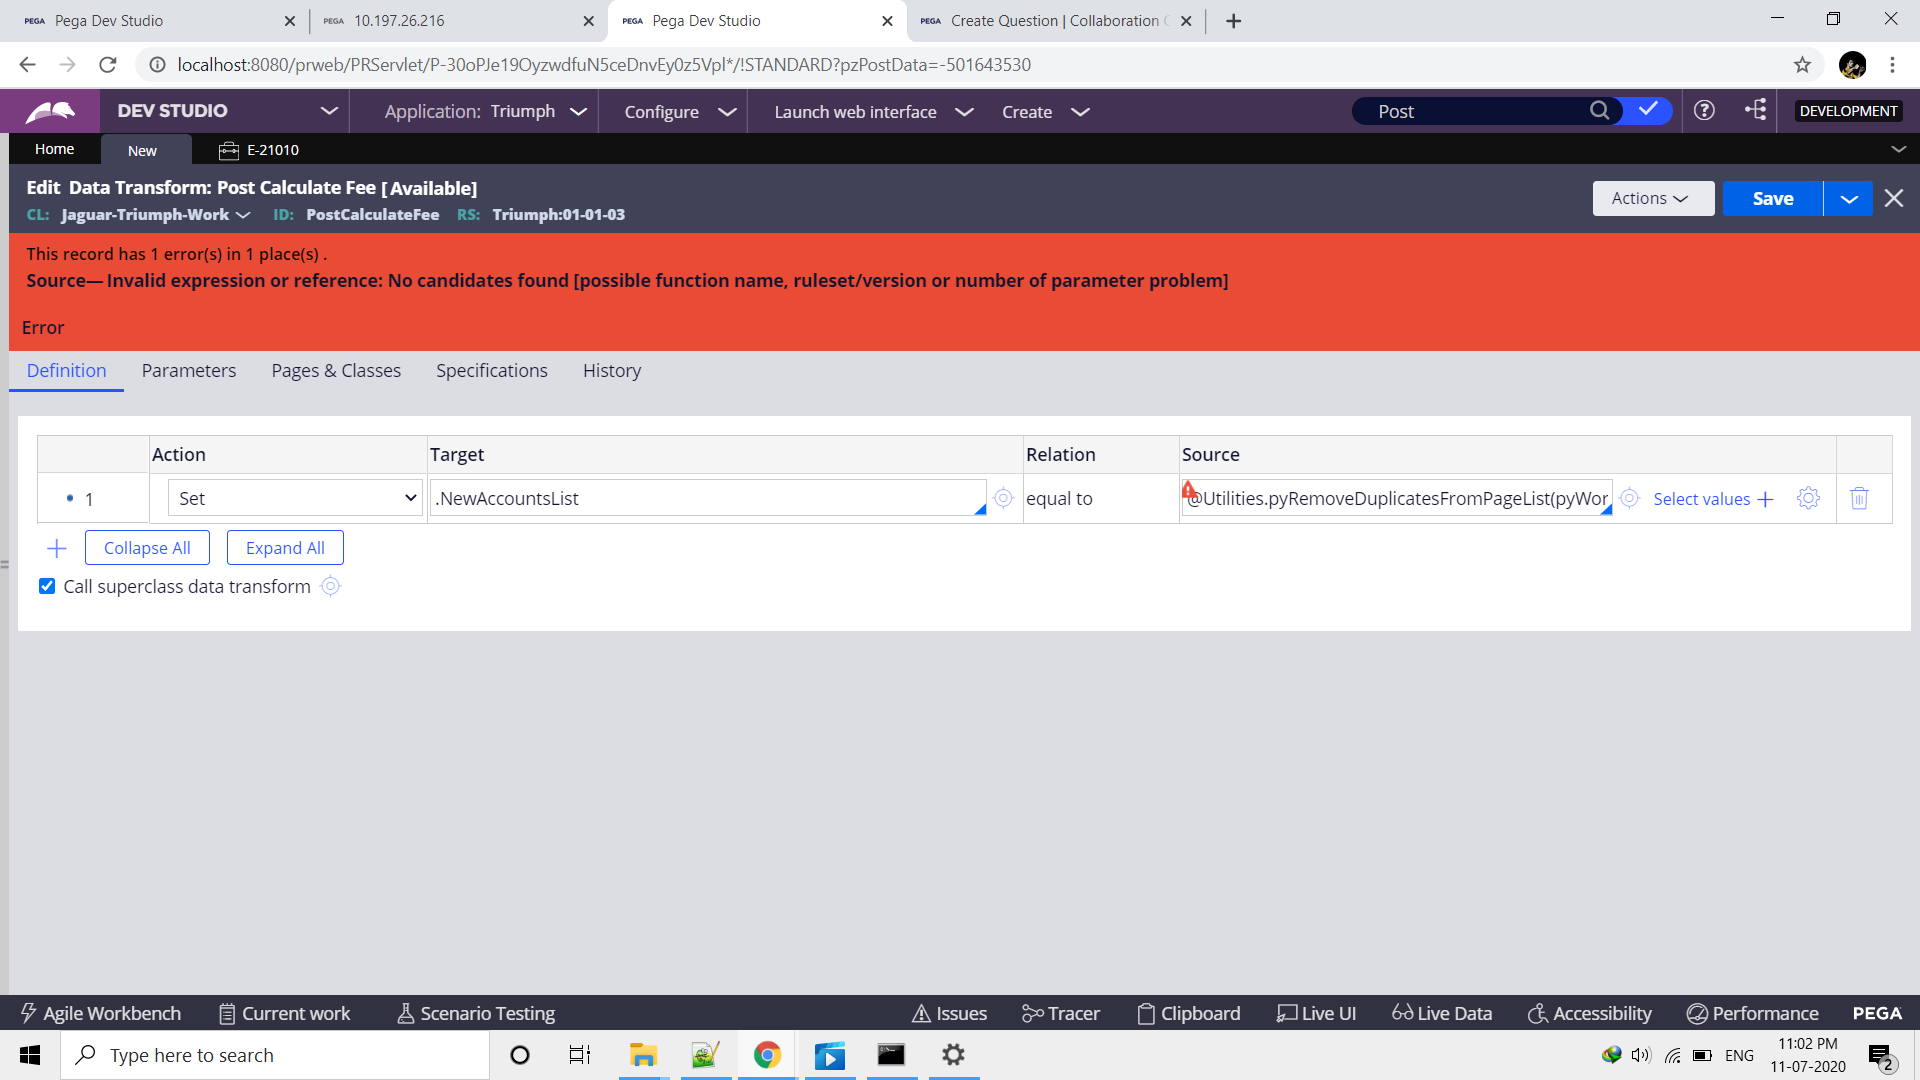This screenshot has width=1920, height=1080.
Task: Delete the Set action row
Action: 1860,498
